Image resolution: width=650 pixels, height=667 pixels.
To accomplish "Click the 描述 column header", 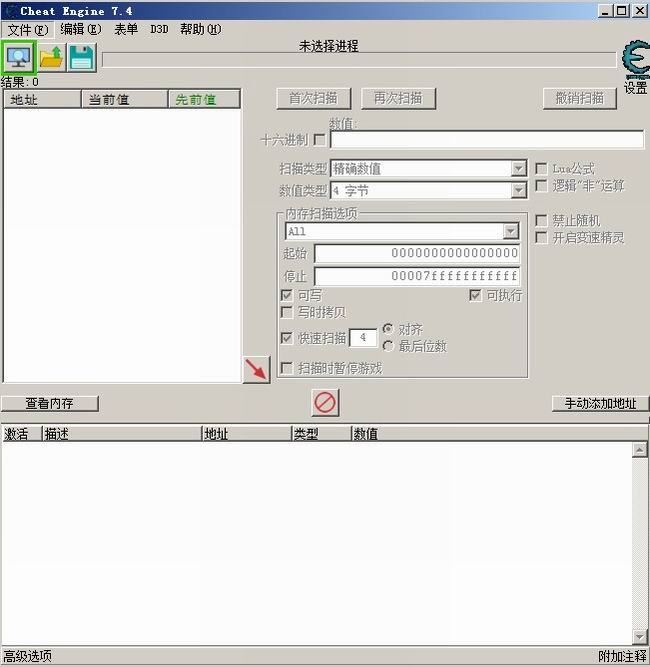I will 122,434.
